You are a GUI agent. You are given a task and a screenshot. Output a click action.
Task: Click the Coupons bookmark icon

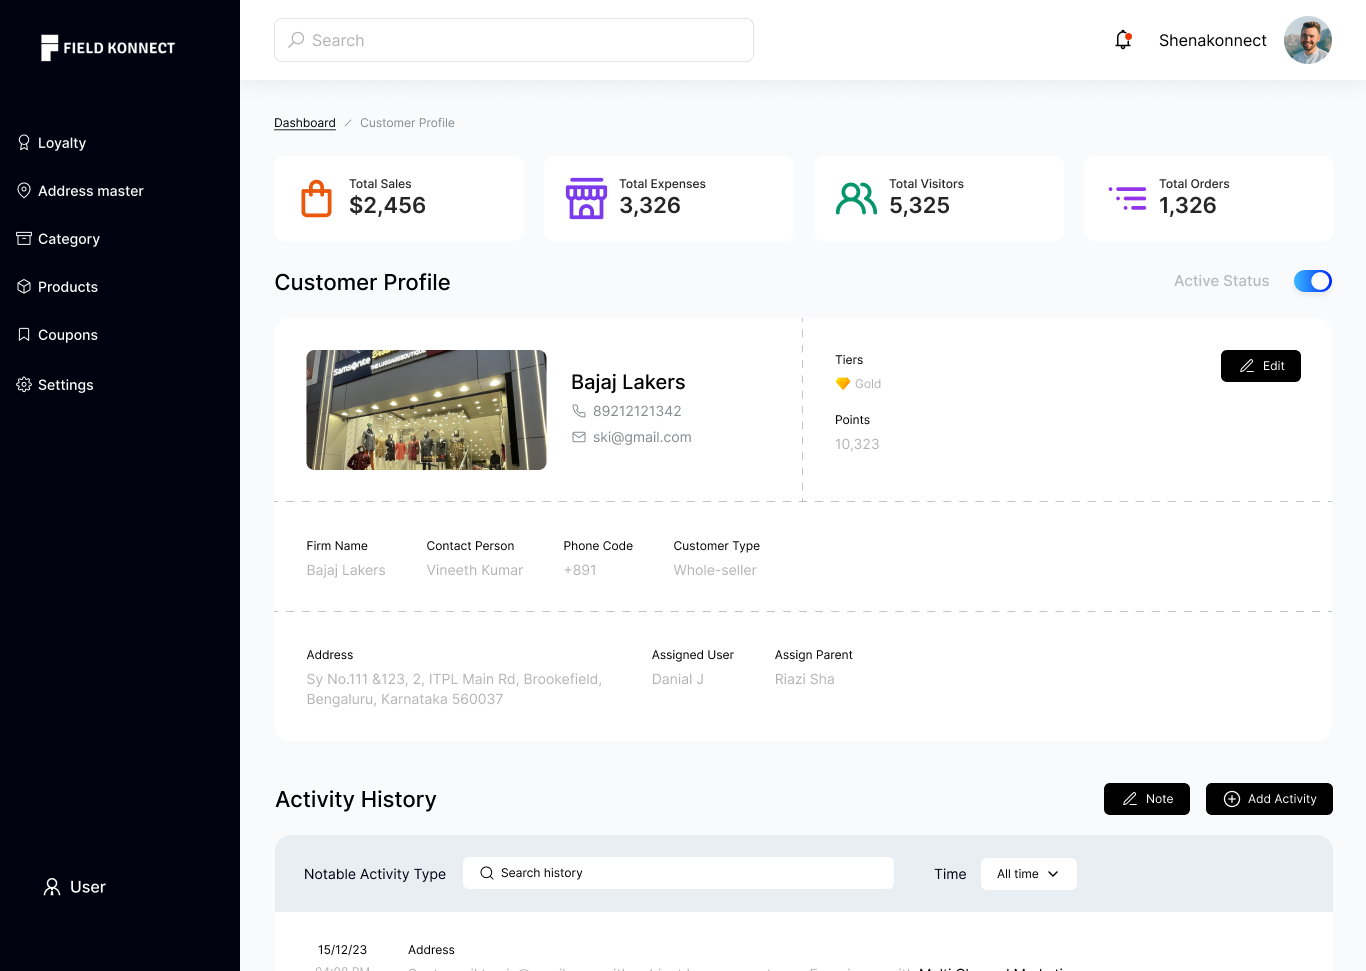click(x=24, y=334)
